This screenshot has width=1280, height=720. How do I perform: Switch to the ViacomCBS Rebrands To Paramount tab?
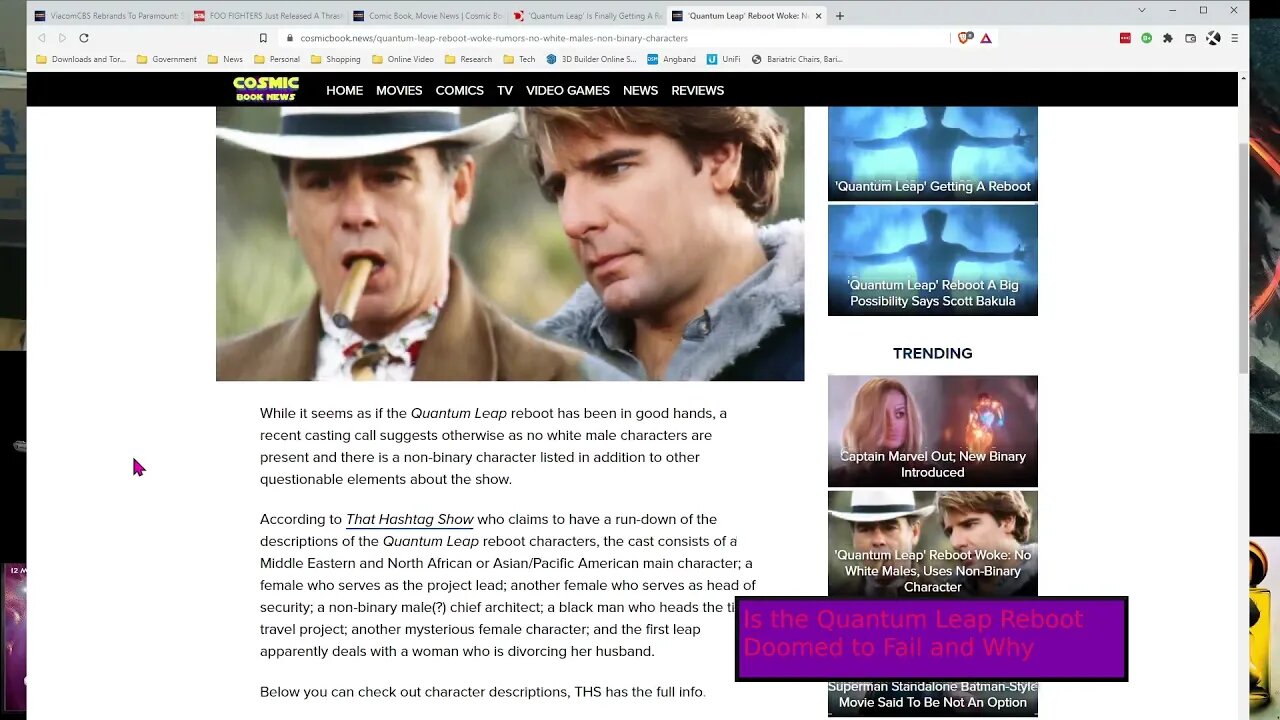tap(107, 16)
